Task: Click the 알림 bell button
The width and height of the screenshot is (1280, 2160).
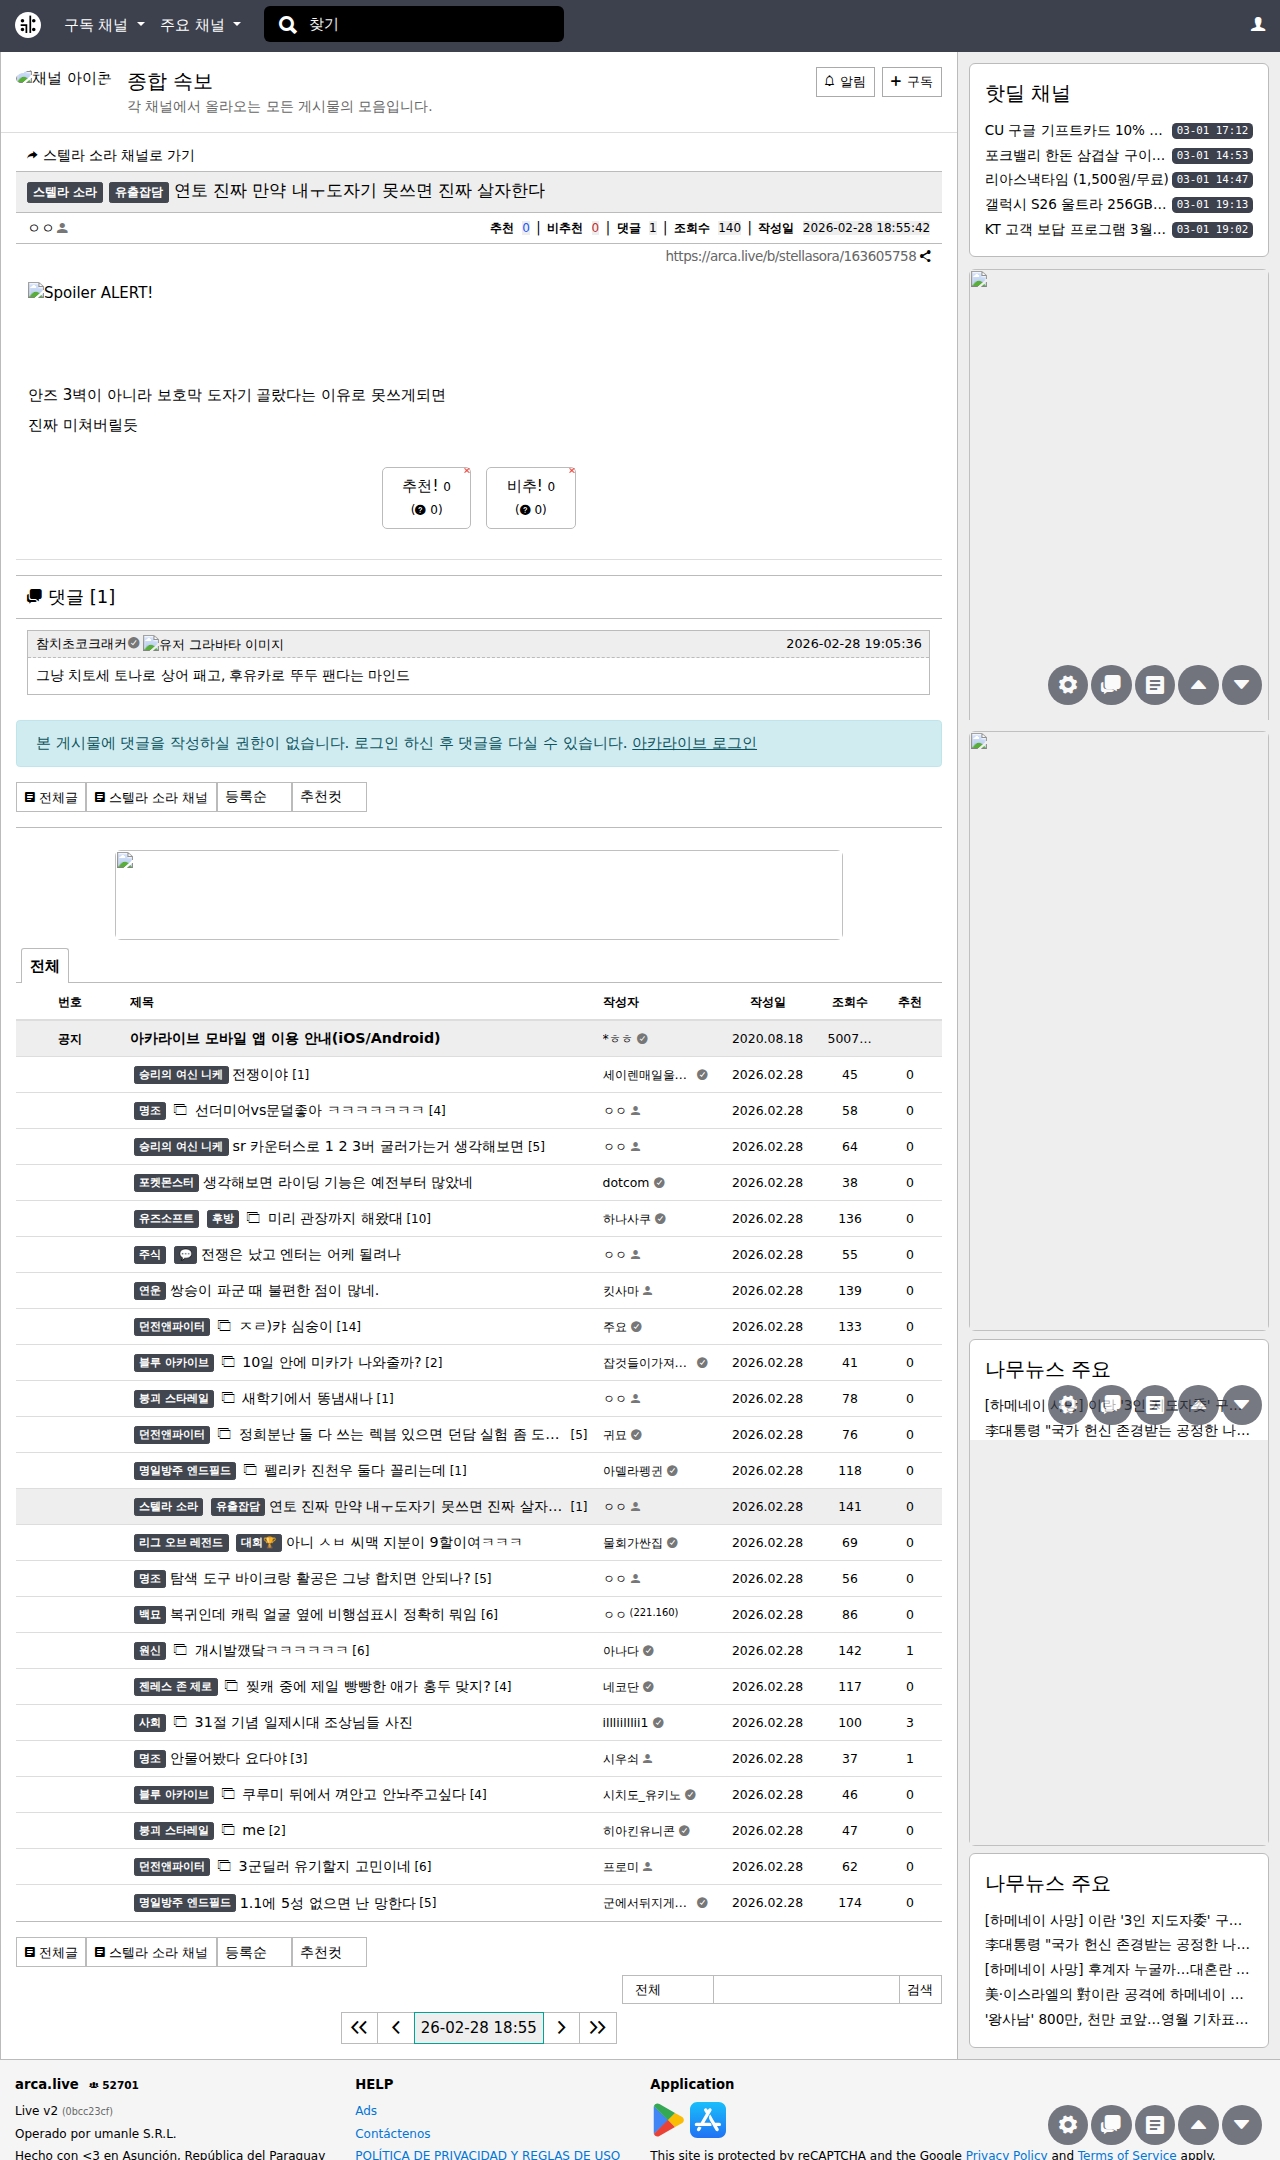Action: click(845, 82)
